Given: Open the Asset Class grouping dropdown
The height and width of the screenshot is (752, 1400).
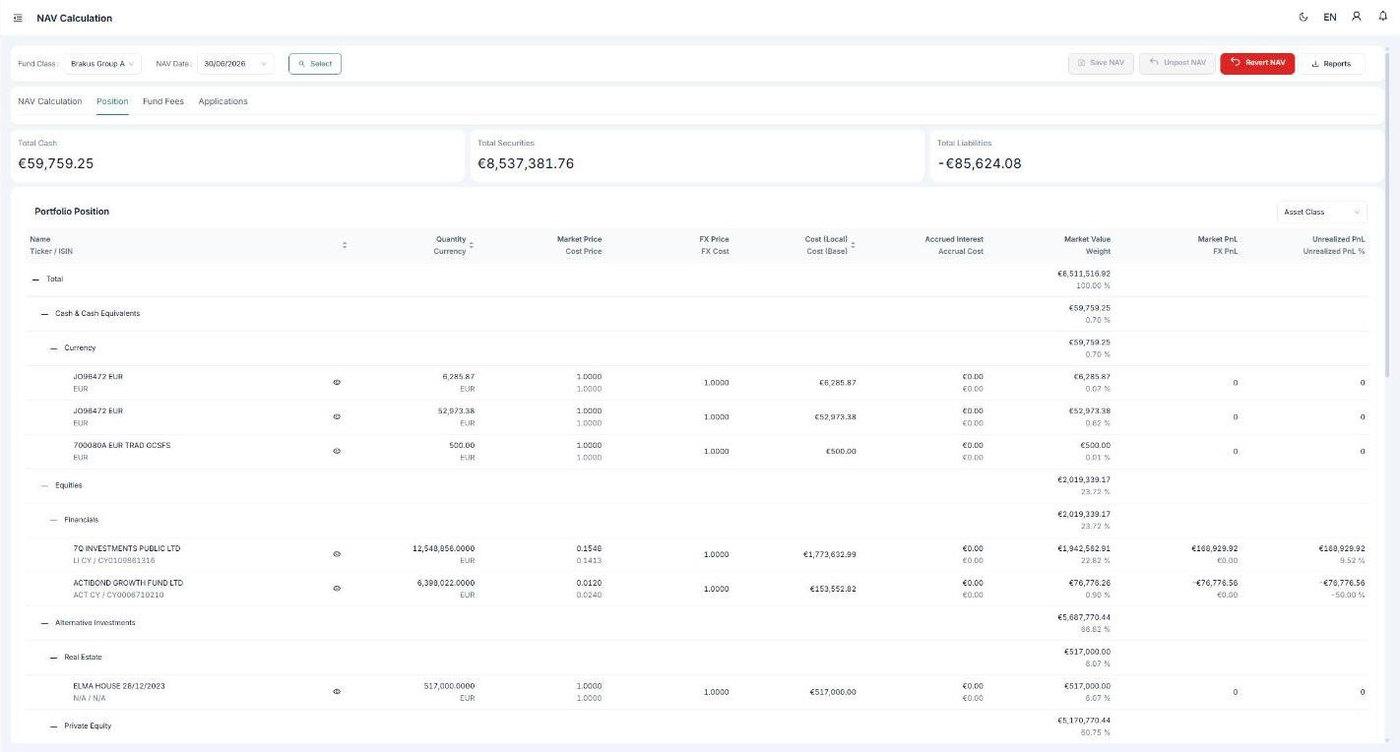Looking at the screenshot, I should [x=1321, y=212].
